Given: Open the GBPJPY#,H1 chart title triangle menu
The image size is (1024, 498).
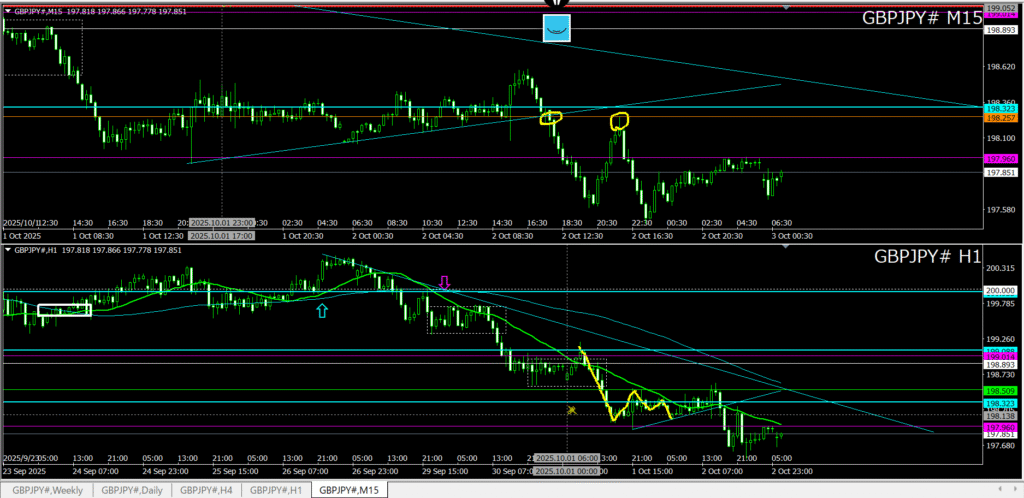Looking at the screenshot, I should click(x=6, y=251).
